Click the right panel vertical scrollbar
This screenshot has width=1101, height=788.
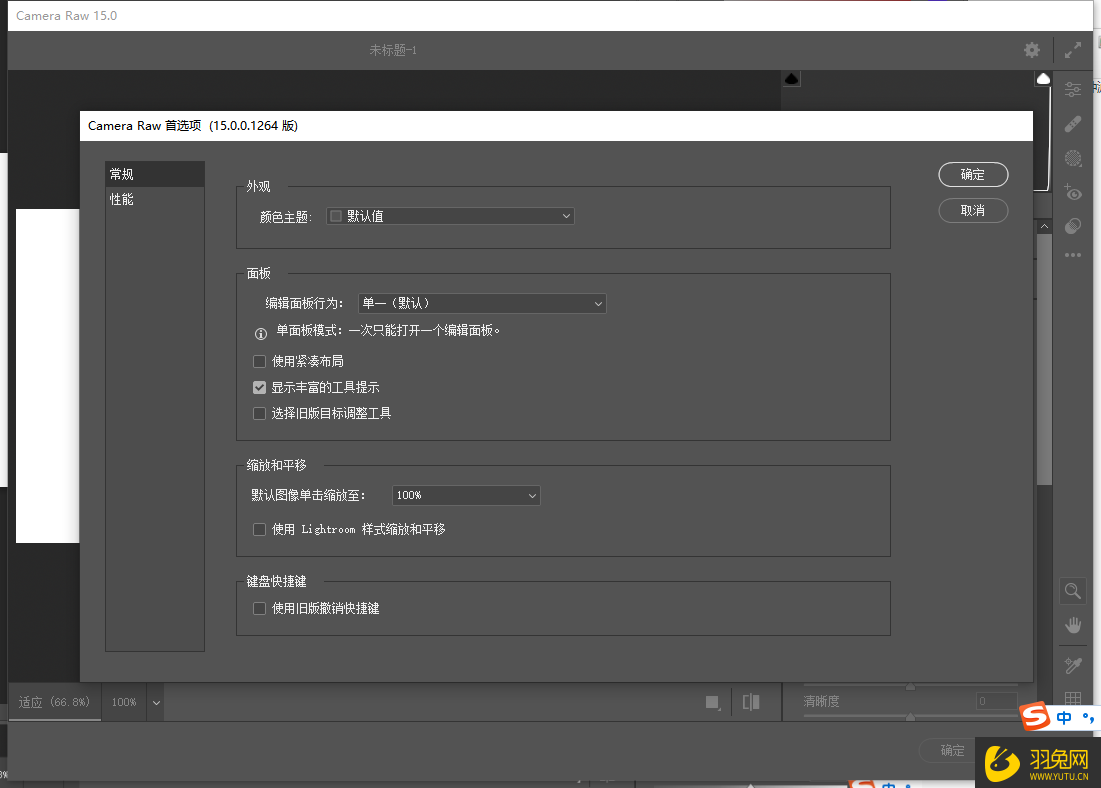(1044, 360)
